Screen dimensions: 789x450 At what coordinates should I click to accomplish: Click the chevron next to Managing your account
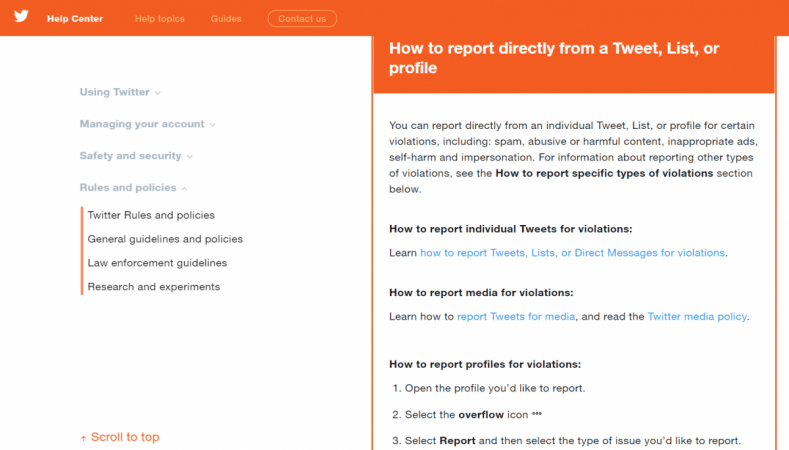click(x=212, y=125)
